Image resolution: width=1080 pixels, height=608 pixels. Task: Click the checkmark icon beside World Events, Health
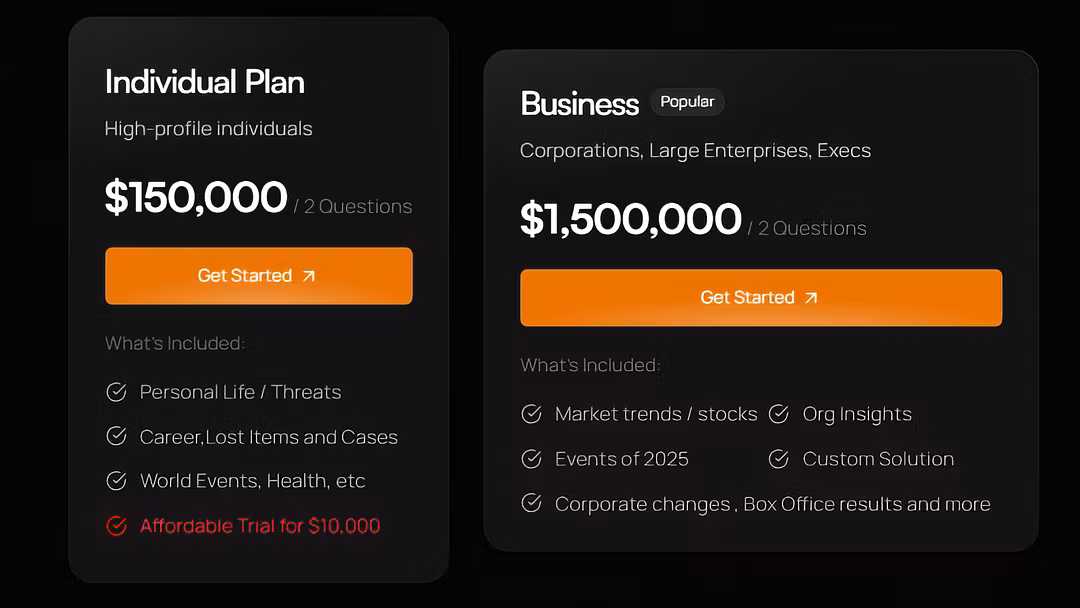pyautogui.click(x=117, y=480)
